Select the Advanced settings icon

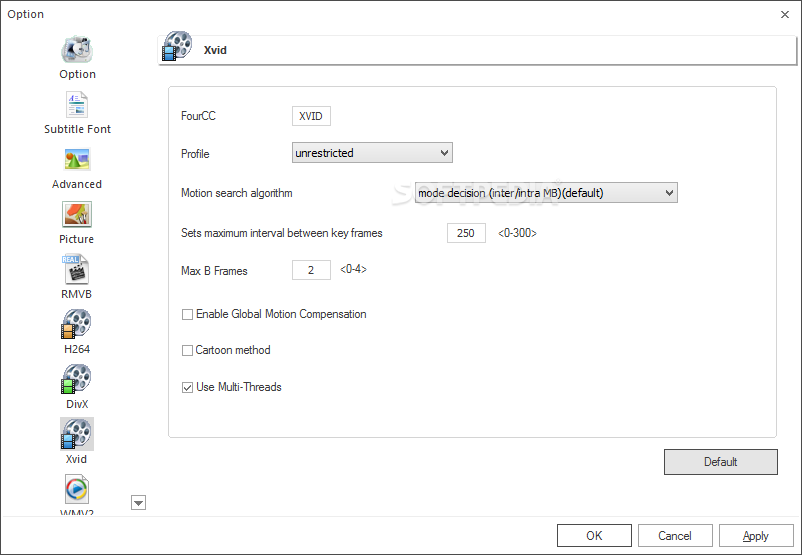point(77,160)
